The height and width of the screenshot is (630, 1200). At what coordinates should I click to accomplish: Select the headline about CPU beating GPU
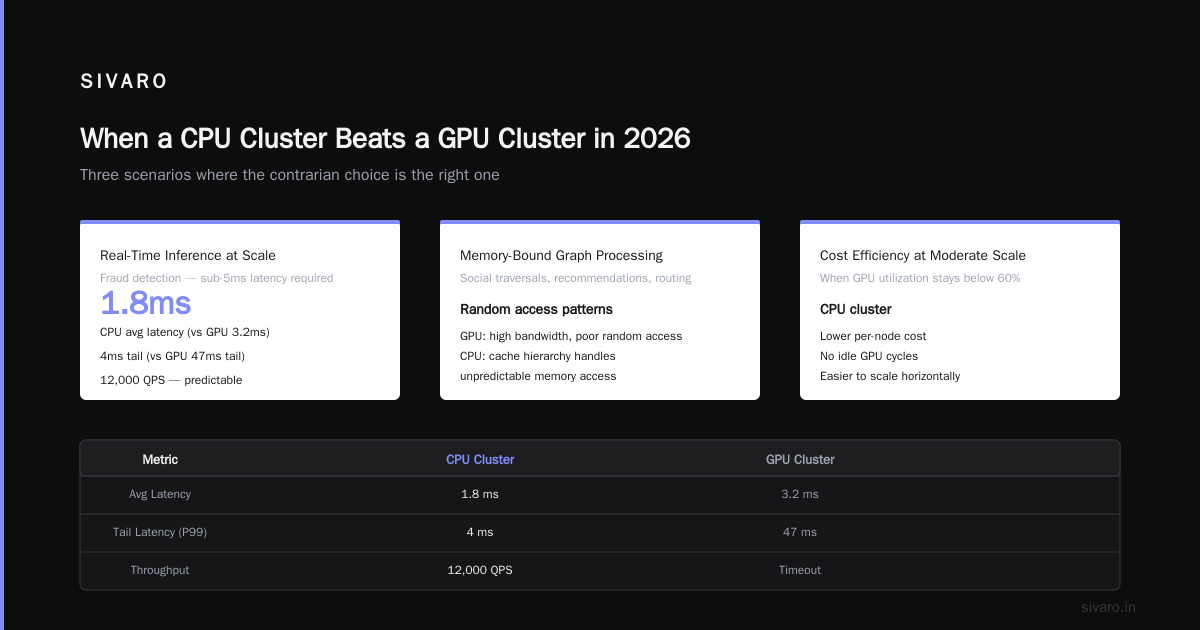coord(385,138)
